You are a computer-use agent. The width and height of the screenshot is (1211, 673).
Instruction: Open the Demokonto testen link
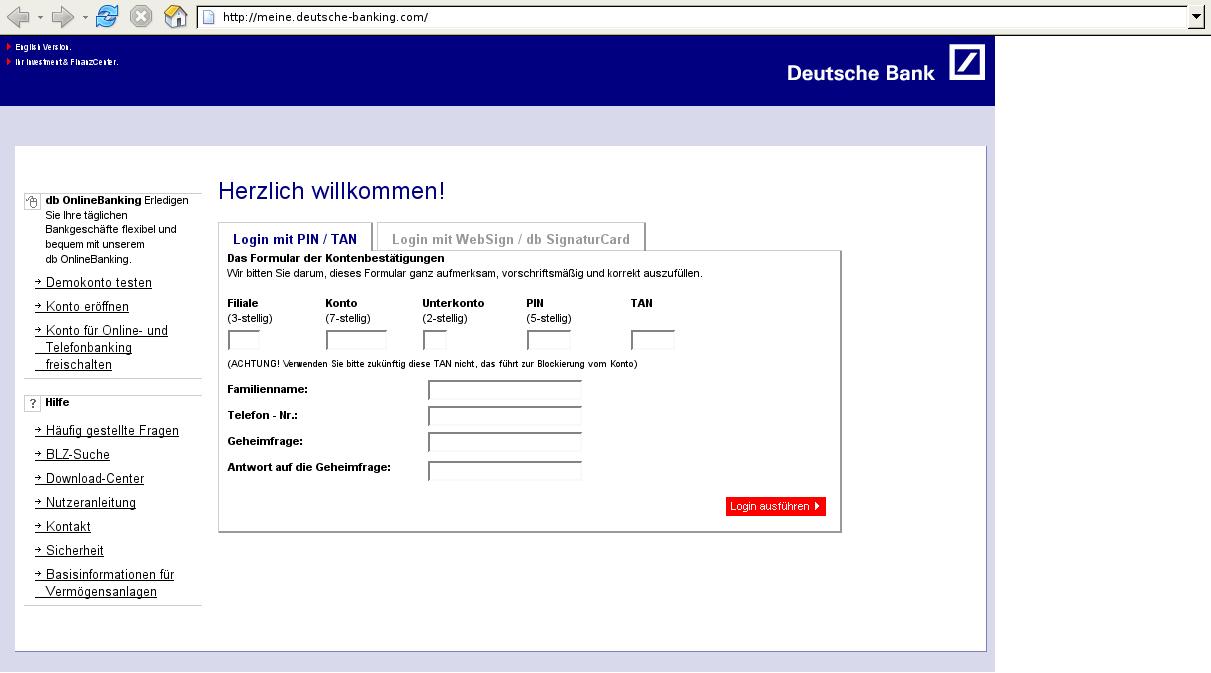point(99,283)
